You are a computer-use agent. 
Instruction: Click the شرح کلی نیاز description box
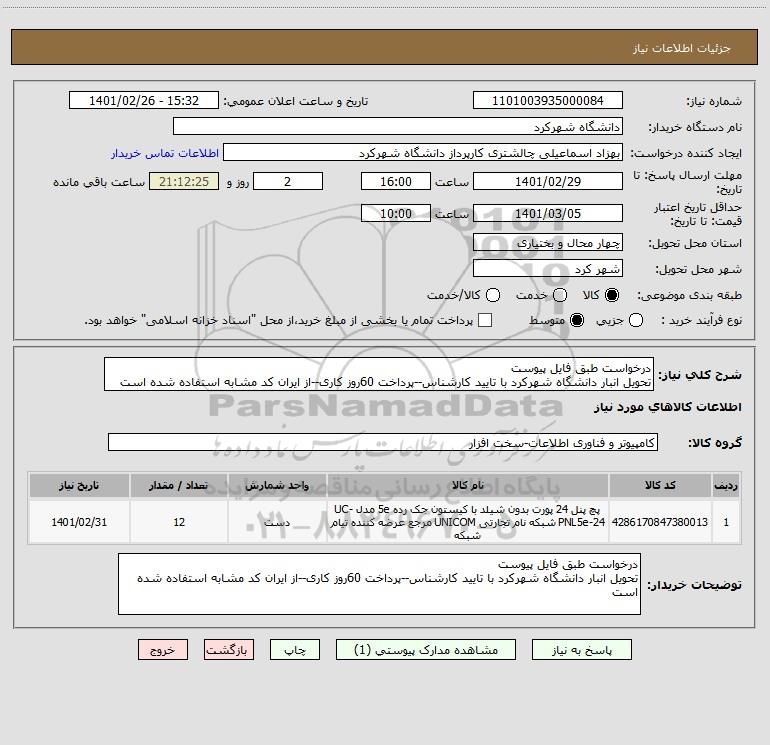coord(379,374)
